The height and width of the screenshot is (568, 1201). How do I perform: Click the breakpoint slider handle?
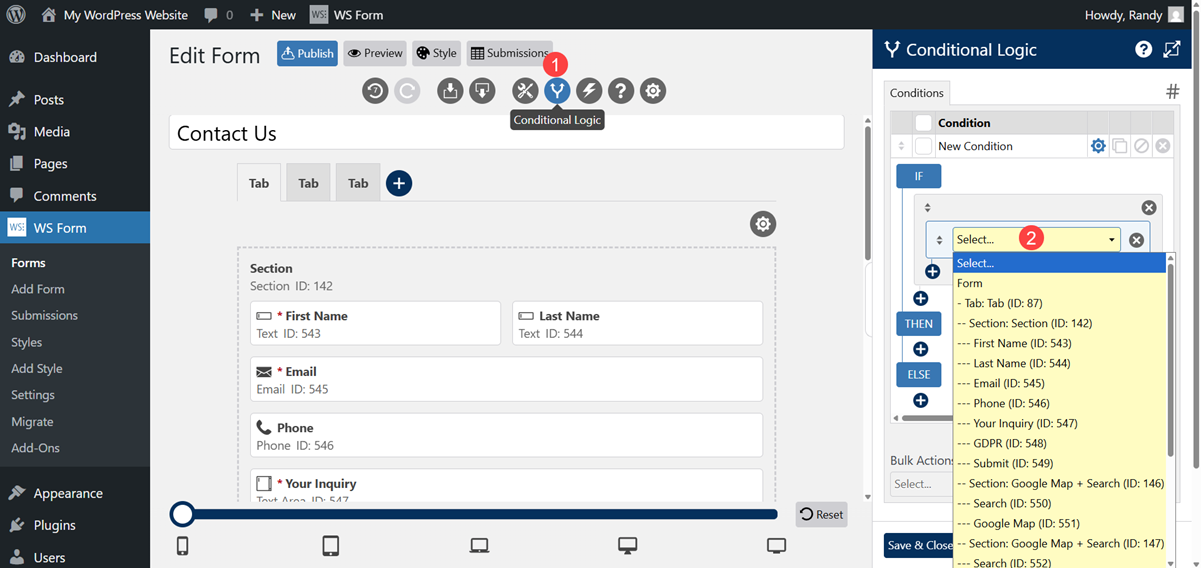[182, 514]
